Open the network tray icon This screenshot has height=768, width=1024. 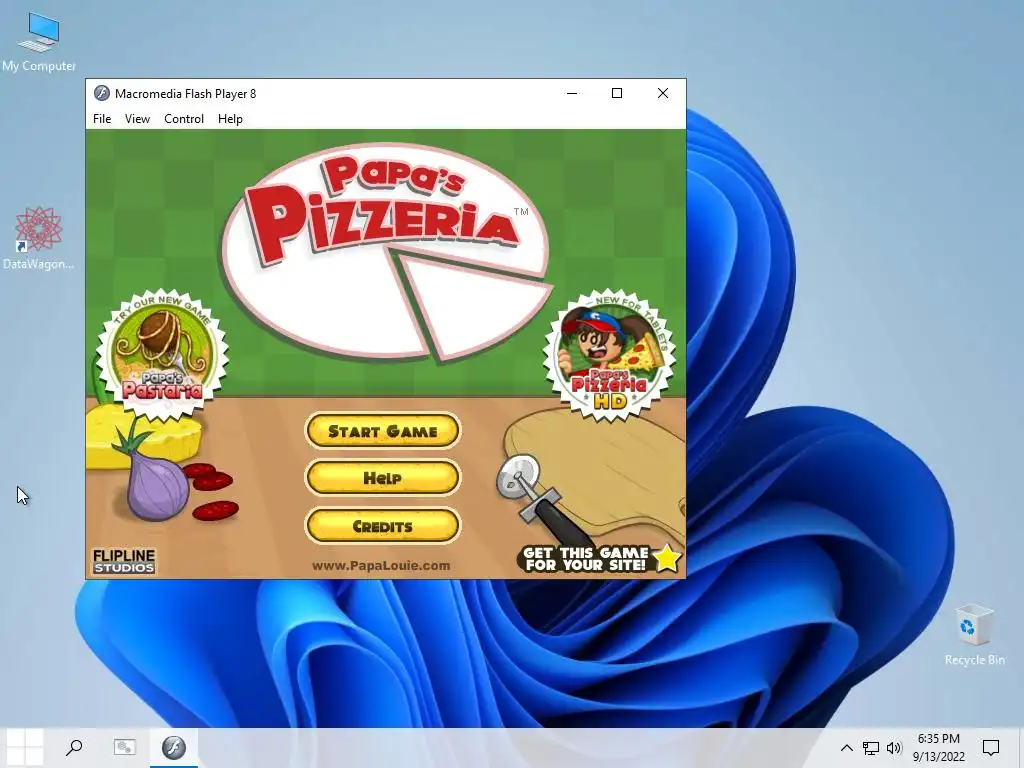tap(871, 748)
